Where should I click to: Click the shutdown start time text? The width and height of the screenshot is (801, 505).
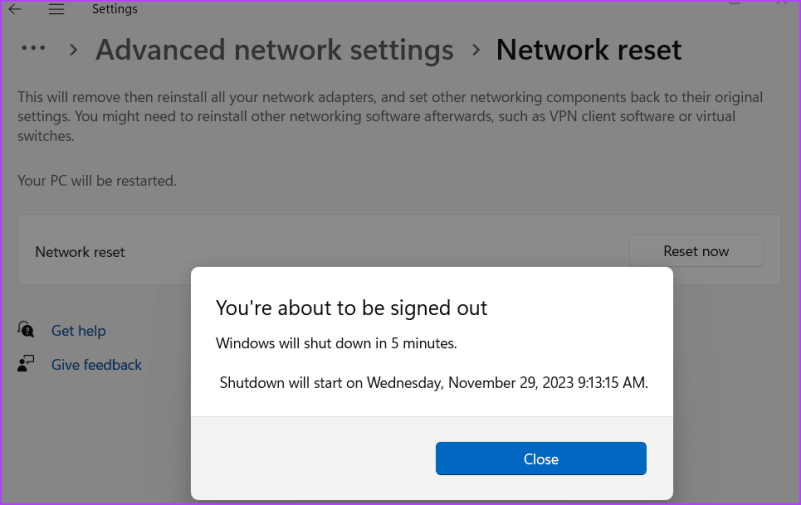(433, 382)
